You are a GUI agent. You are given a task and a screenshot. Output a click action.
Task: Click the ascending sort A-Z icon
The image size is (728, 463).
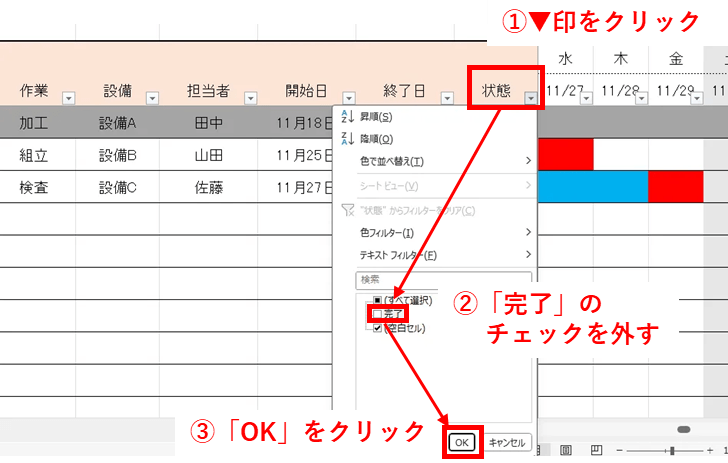point(348,116)
